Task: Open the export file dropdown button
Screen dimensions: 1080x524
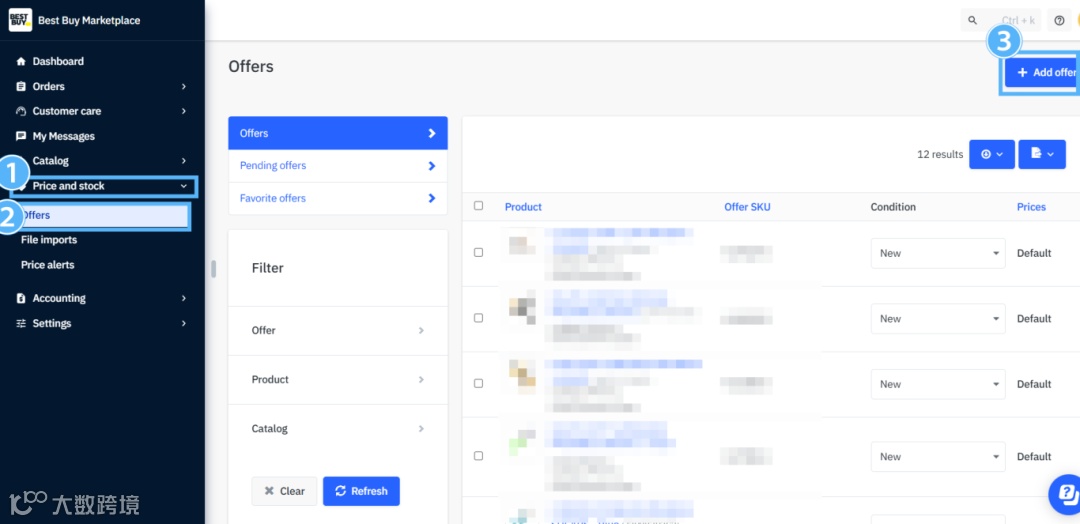Action: (1042, 154)
